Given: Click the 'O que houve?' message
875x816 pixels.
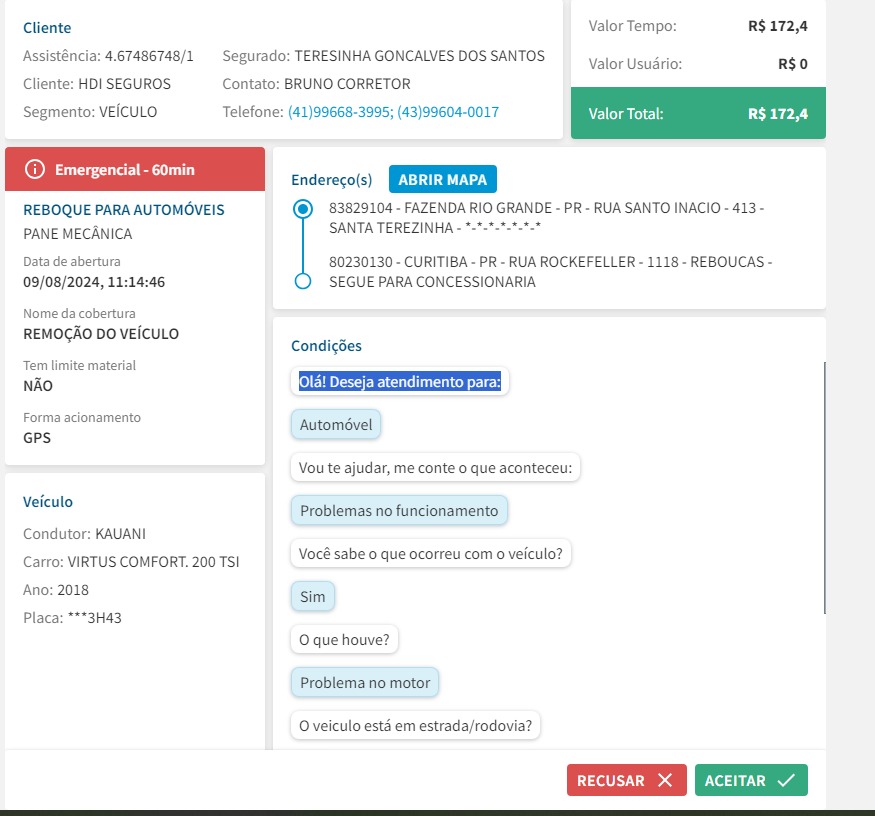Looking at the screenshot, I should click(x=344, y=640).
